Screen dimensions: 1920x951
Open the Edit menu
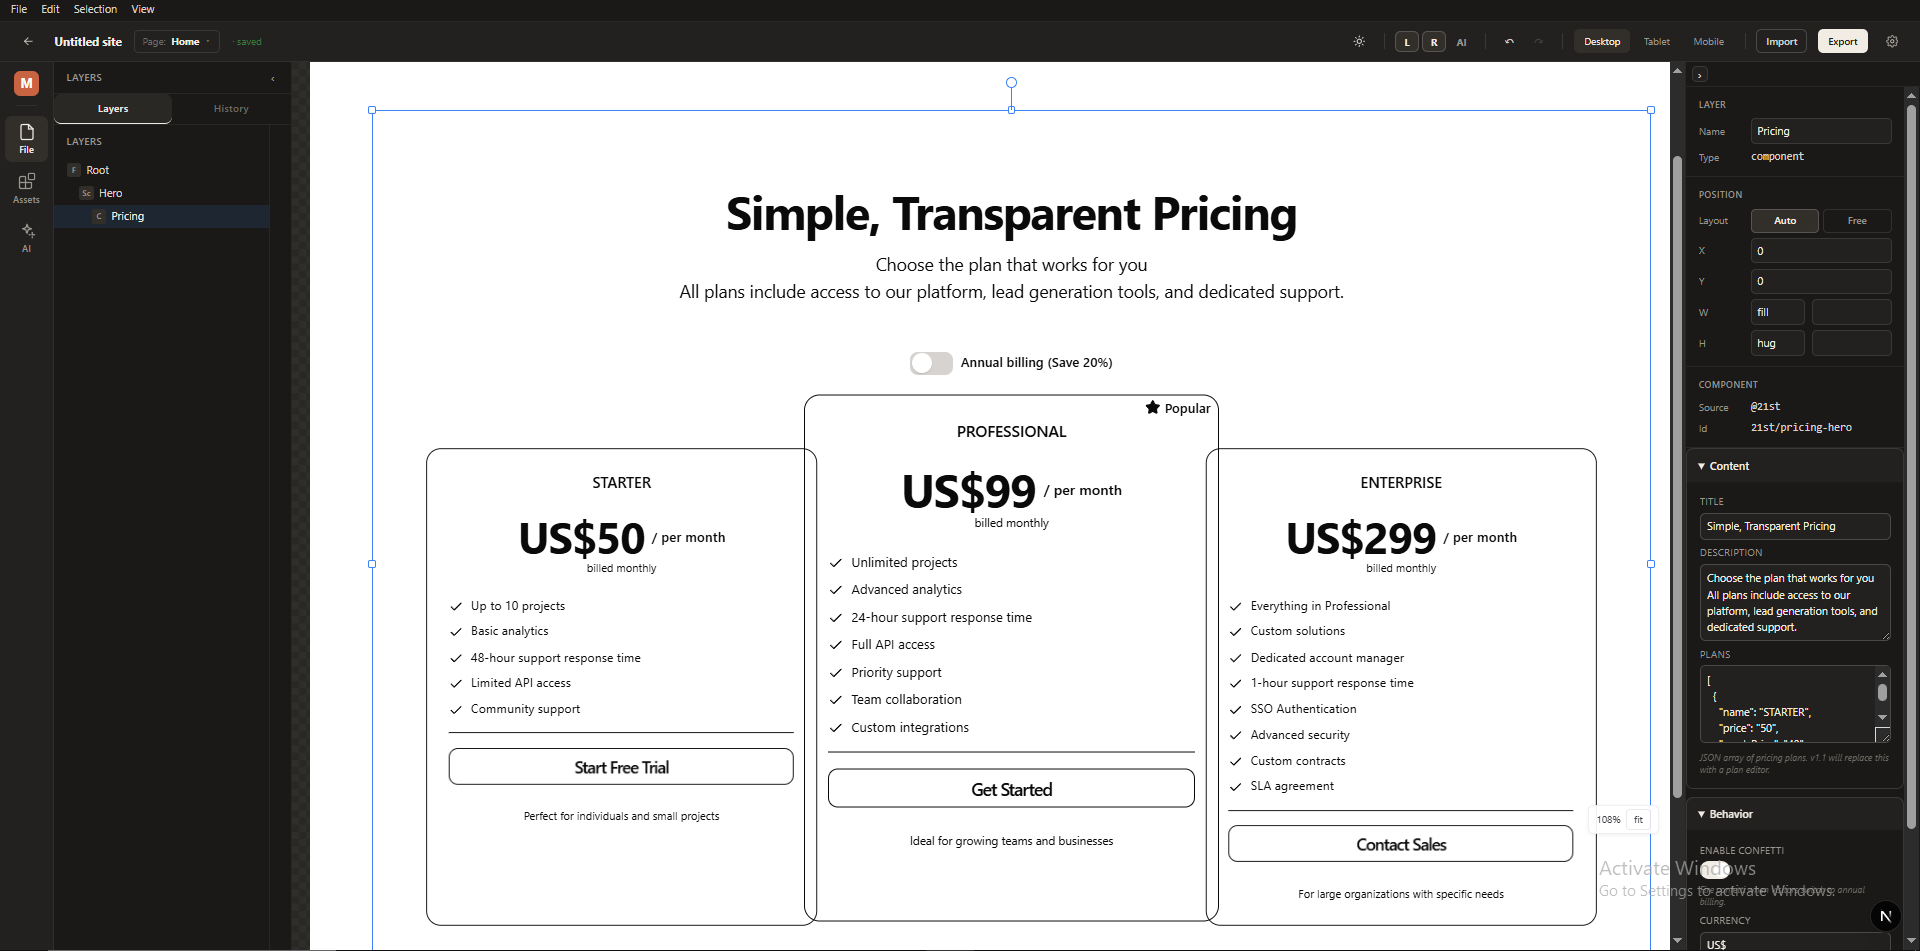tap(50, 9)
